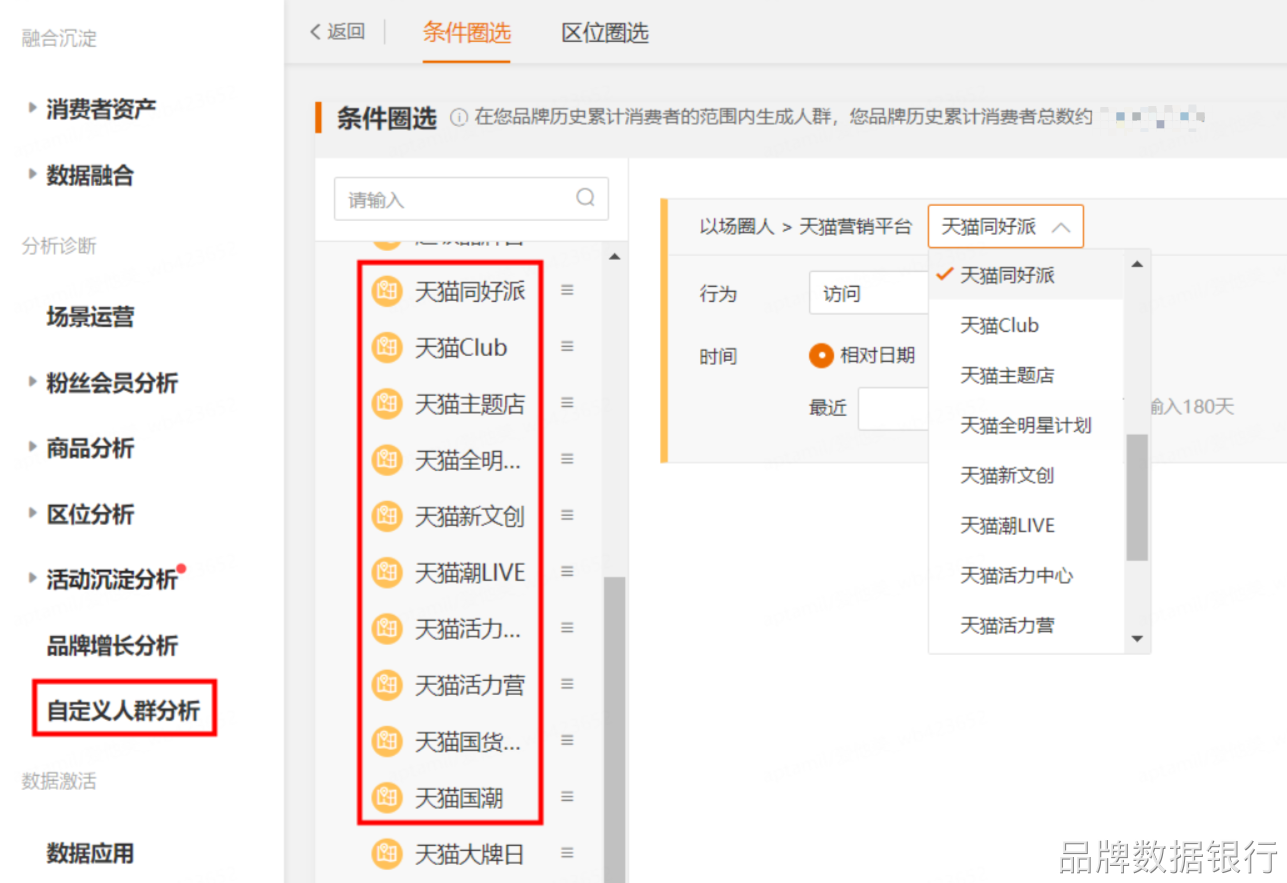Click the drag handle on the 天猫大牌日 row
This screenshot has width=1287, height=883.
pyautogui.click(x=567, y=853)
